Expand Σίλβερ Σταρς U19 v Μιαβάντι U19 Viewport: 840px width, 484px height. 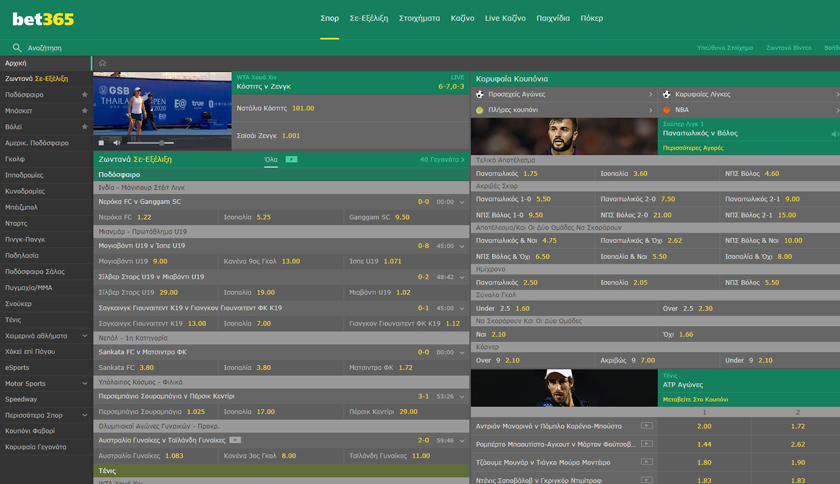(x=462, y=277)
